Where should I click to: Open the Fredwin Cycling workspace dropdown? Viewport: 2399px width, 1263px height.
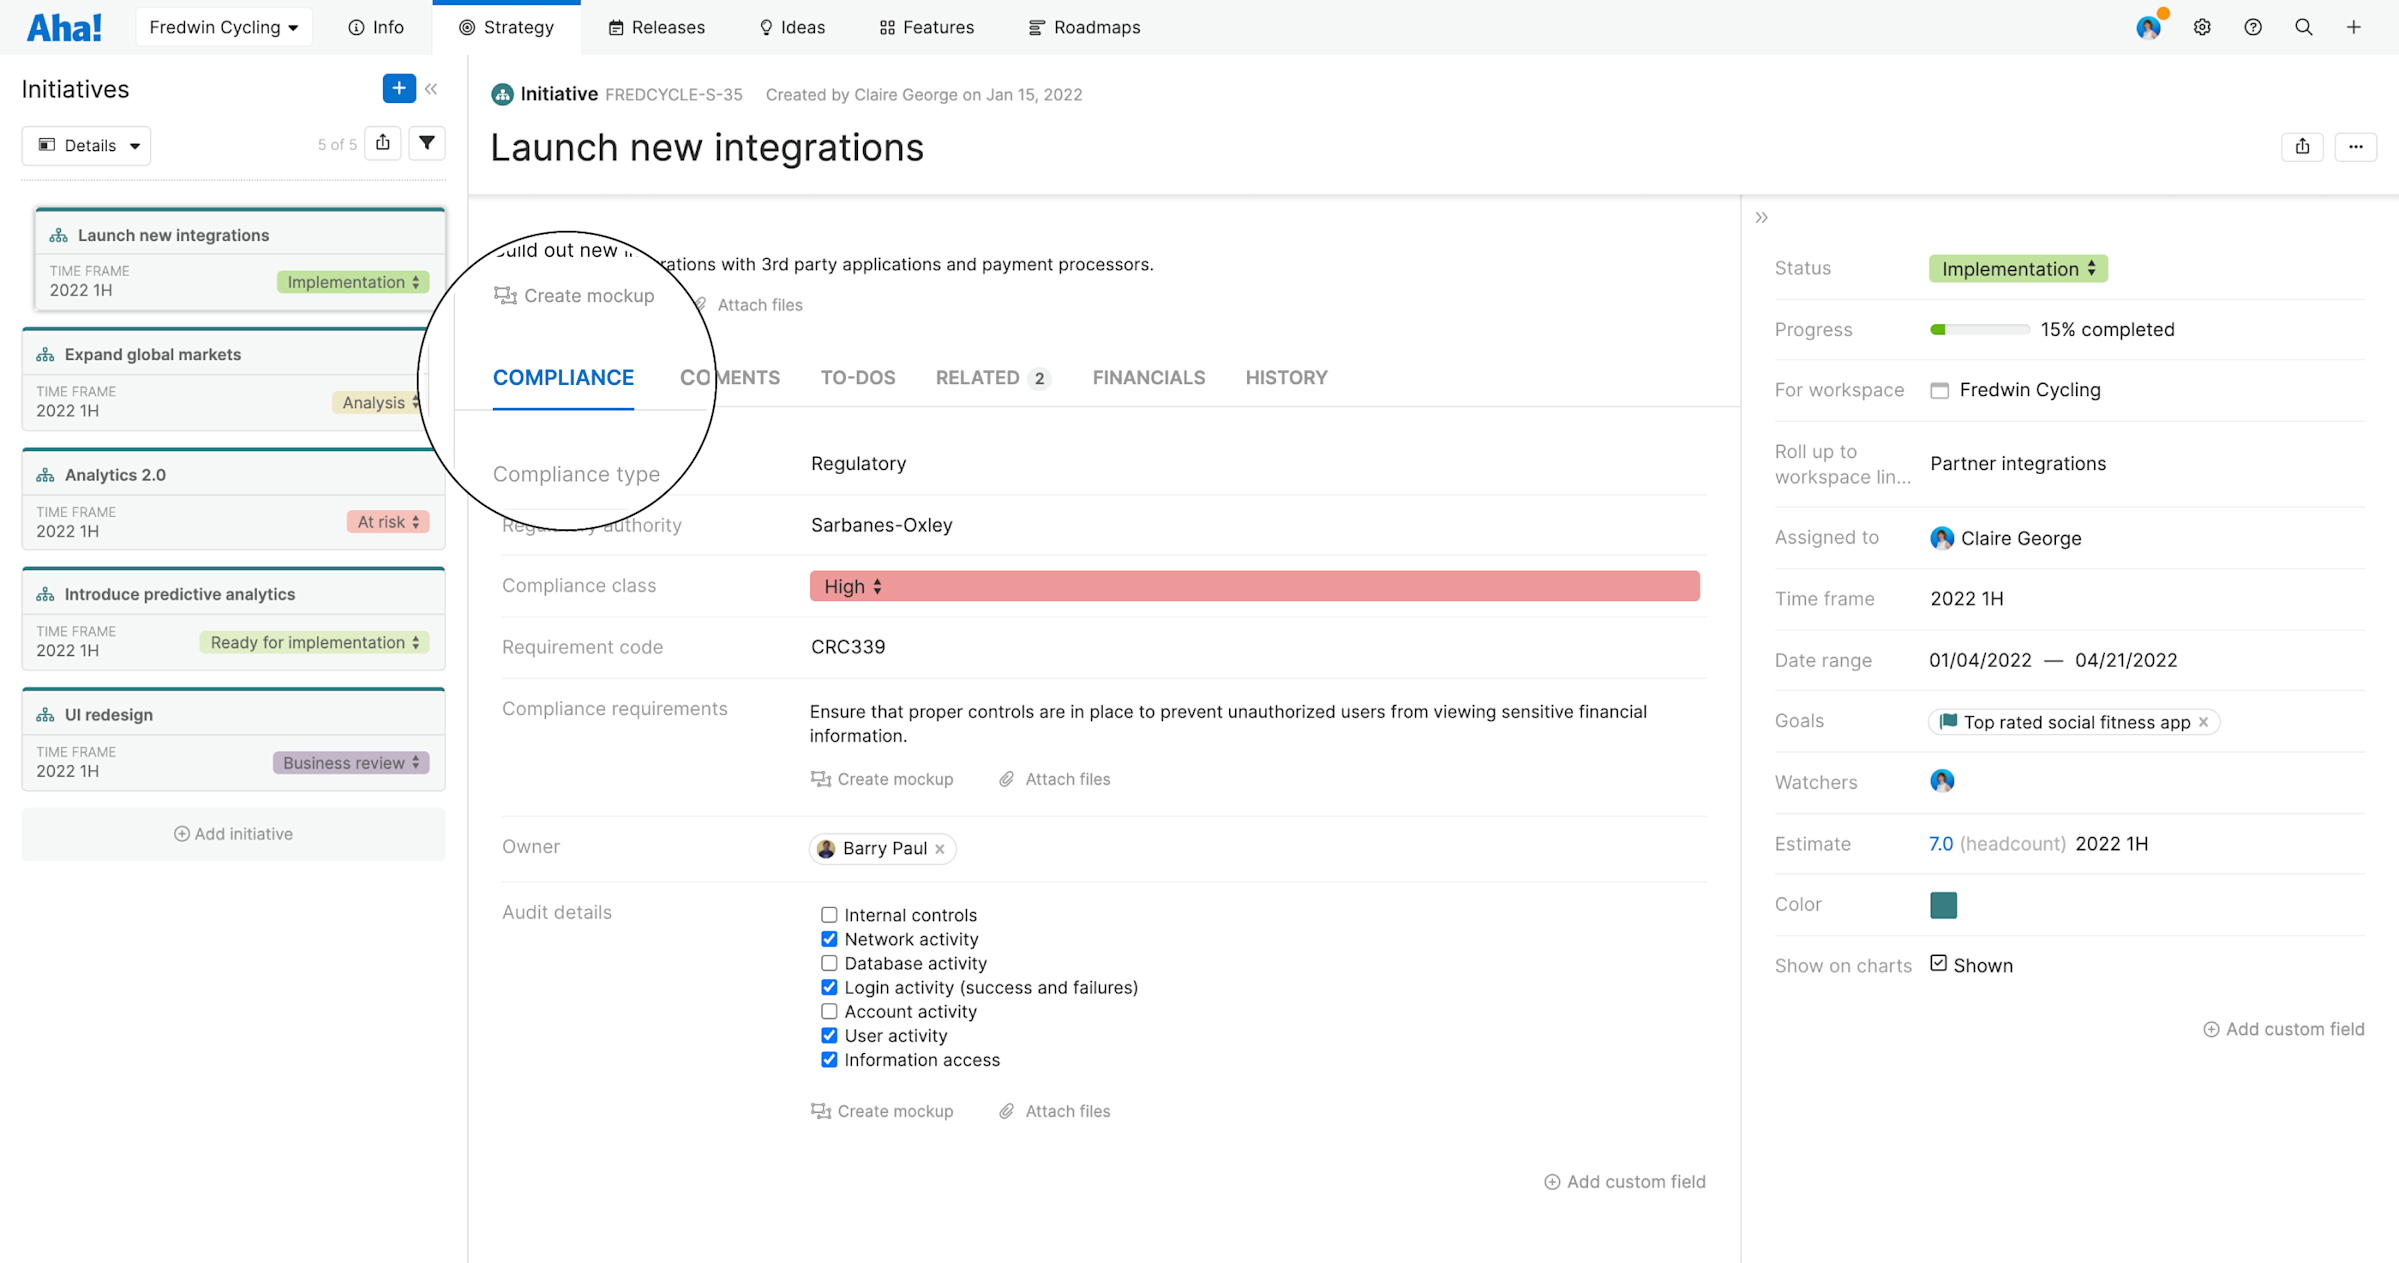pyautogui.click(x=223, y=26)
